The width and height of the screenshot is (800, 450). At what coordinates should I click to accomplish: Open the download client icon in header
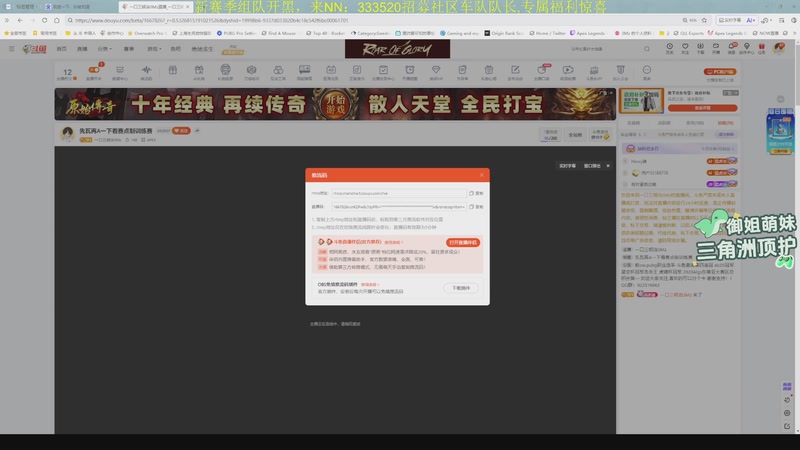click(701, 48)
